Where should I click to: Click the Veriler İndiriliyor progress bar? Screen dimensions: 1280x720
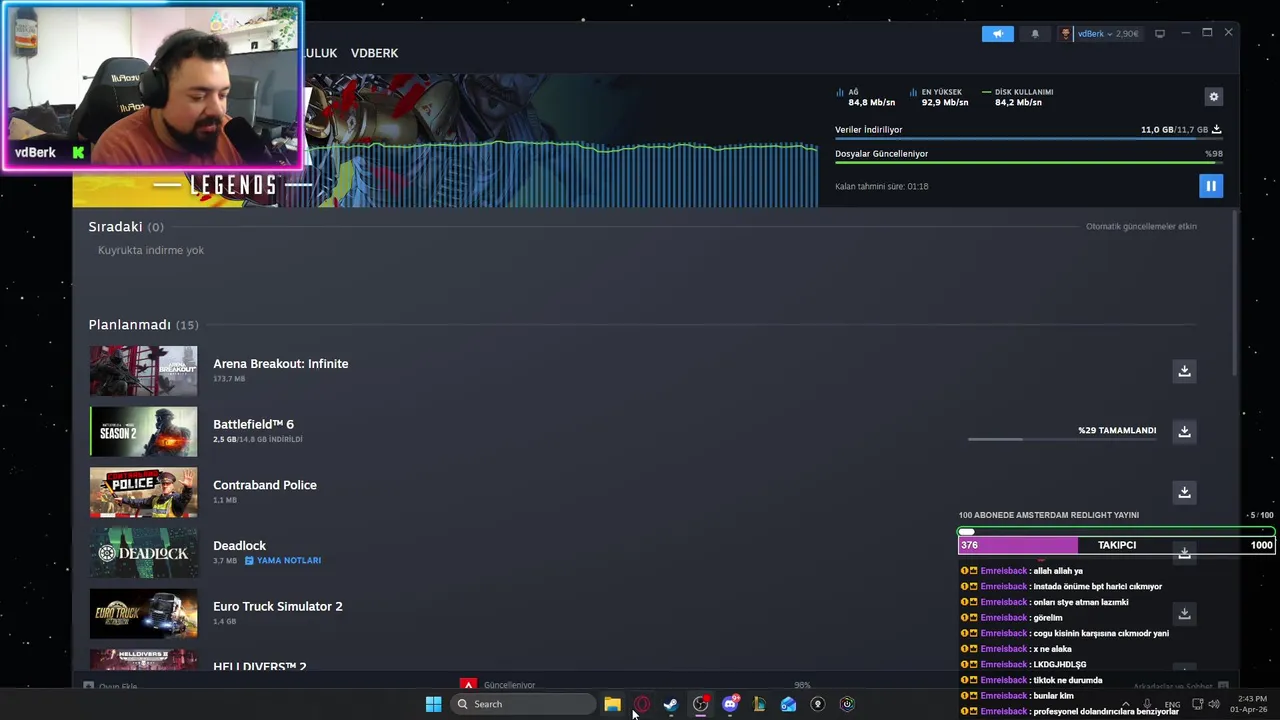[x=1029, y=139]
